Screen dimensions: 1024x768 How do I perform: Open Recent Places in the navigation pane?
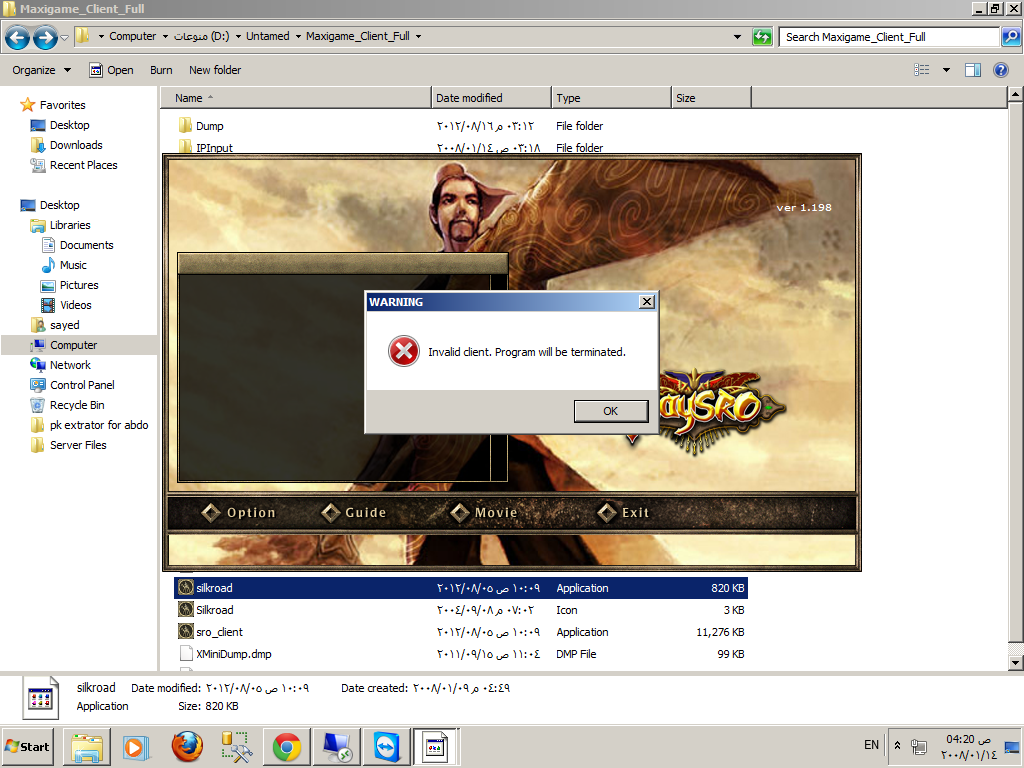pyautogui.click(x=83, y=165)
